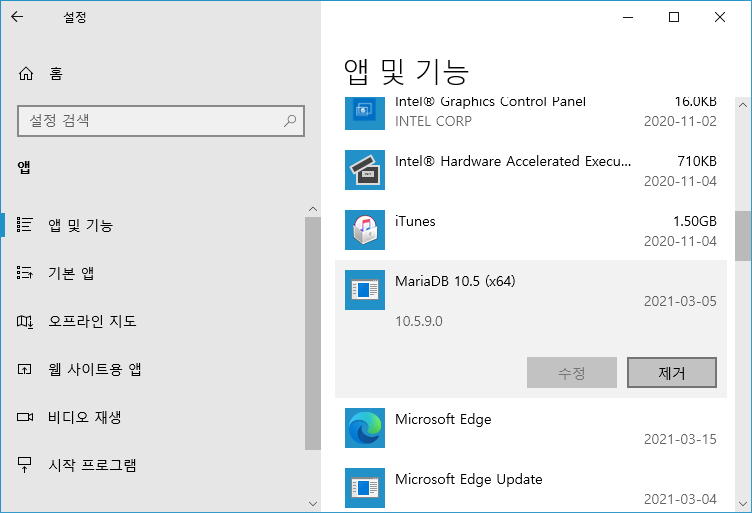
Task: Click the 710KB size value
Action: tap(697, 162)
